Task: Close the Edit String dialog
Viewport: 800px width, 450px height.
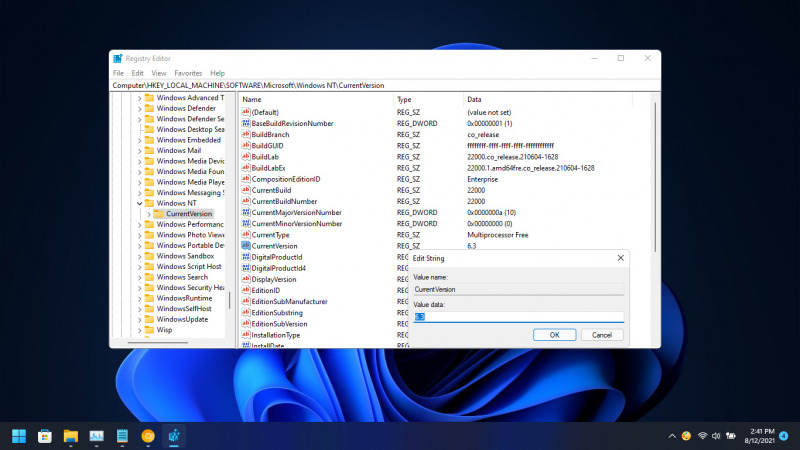Action: point(620,258)
